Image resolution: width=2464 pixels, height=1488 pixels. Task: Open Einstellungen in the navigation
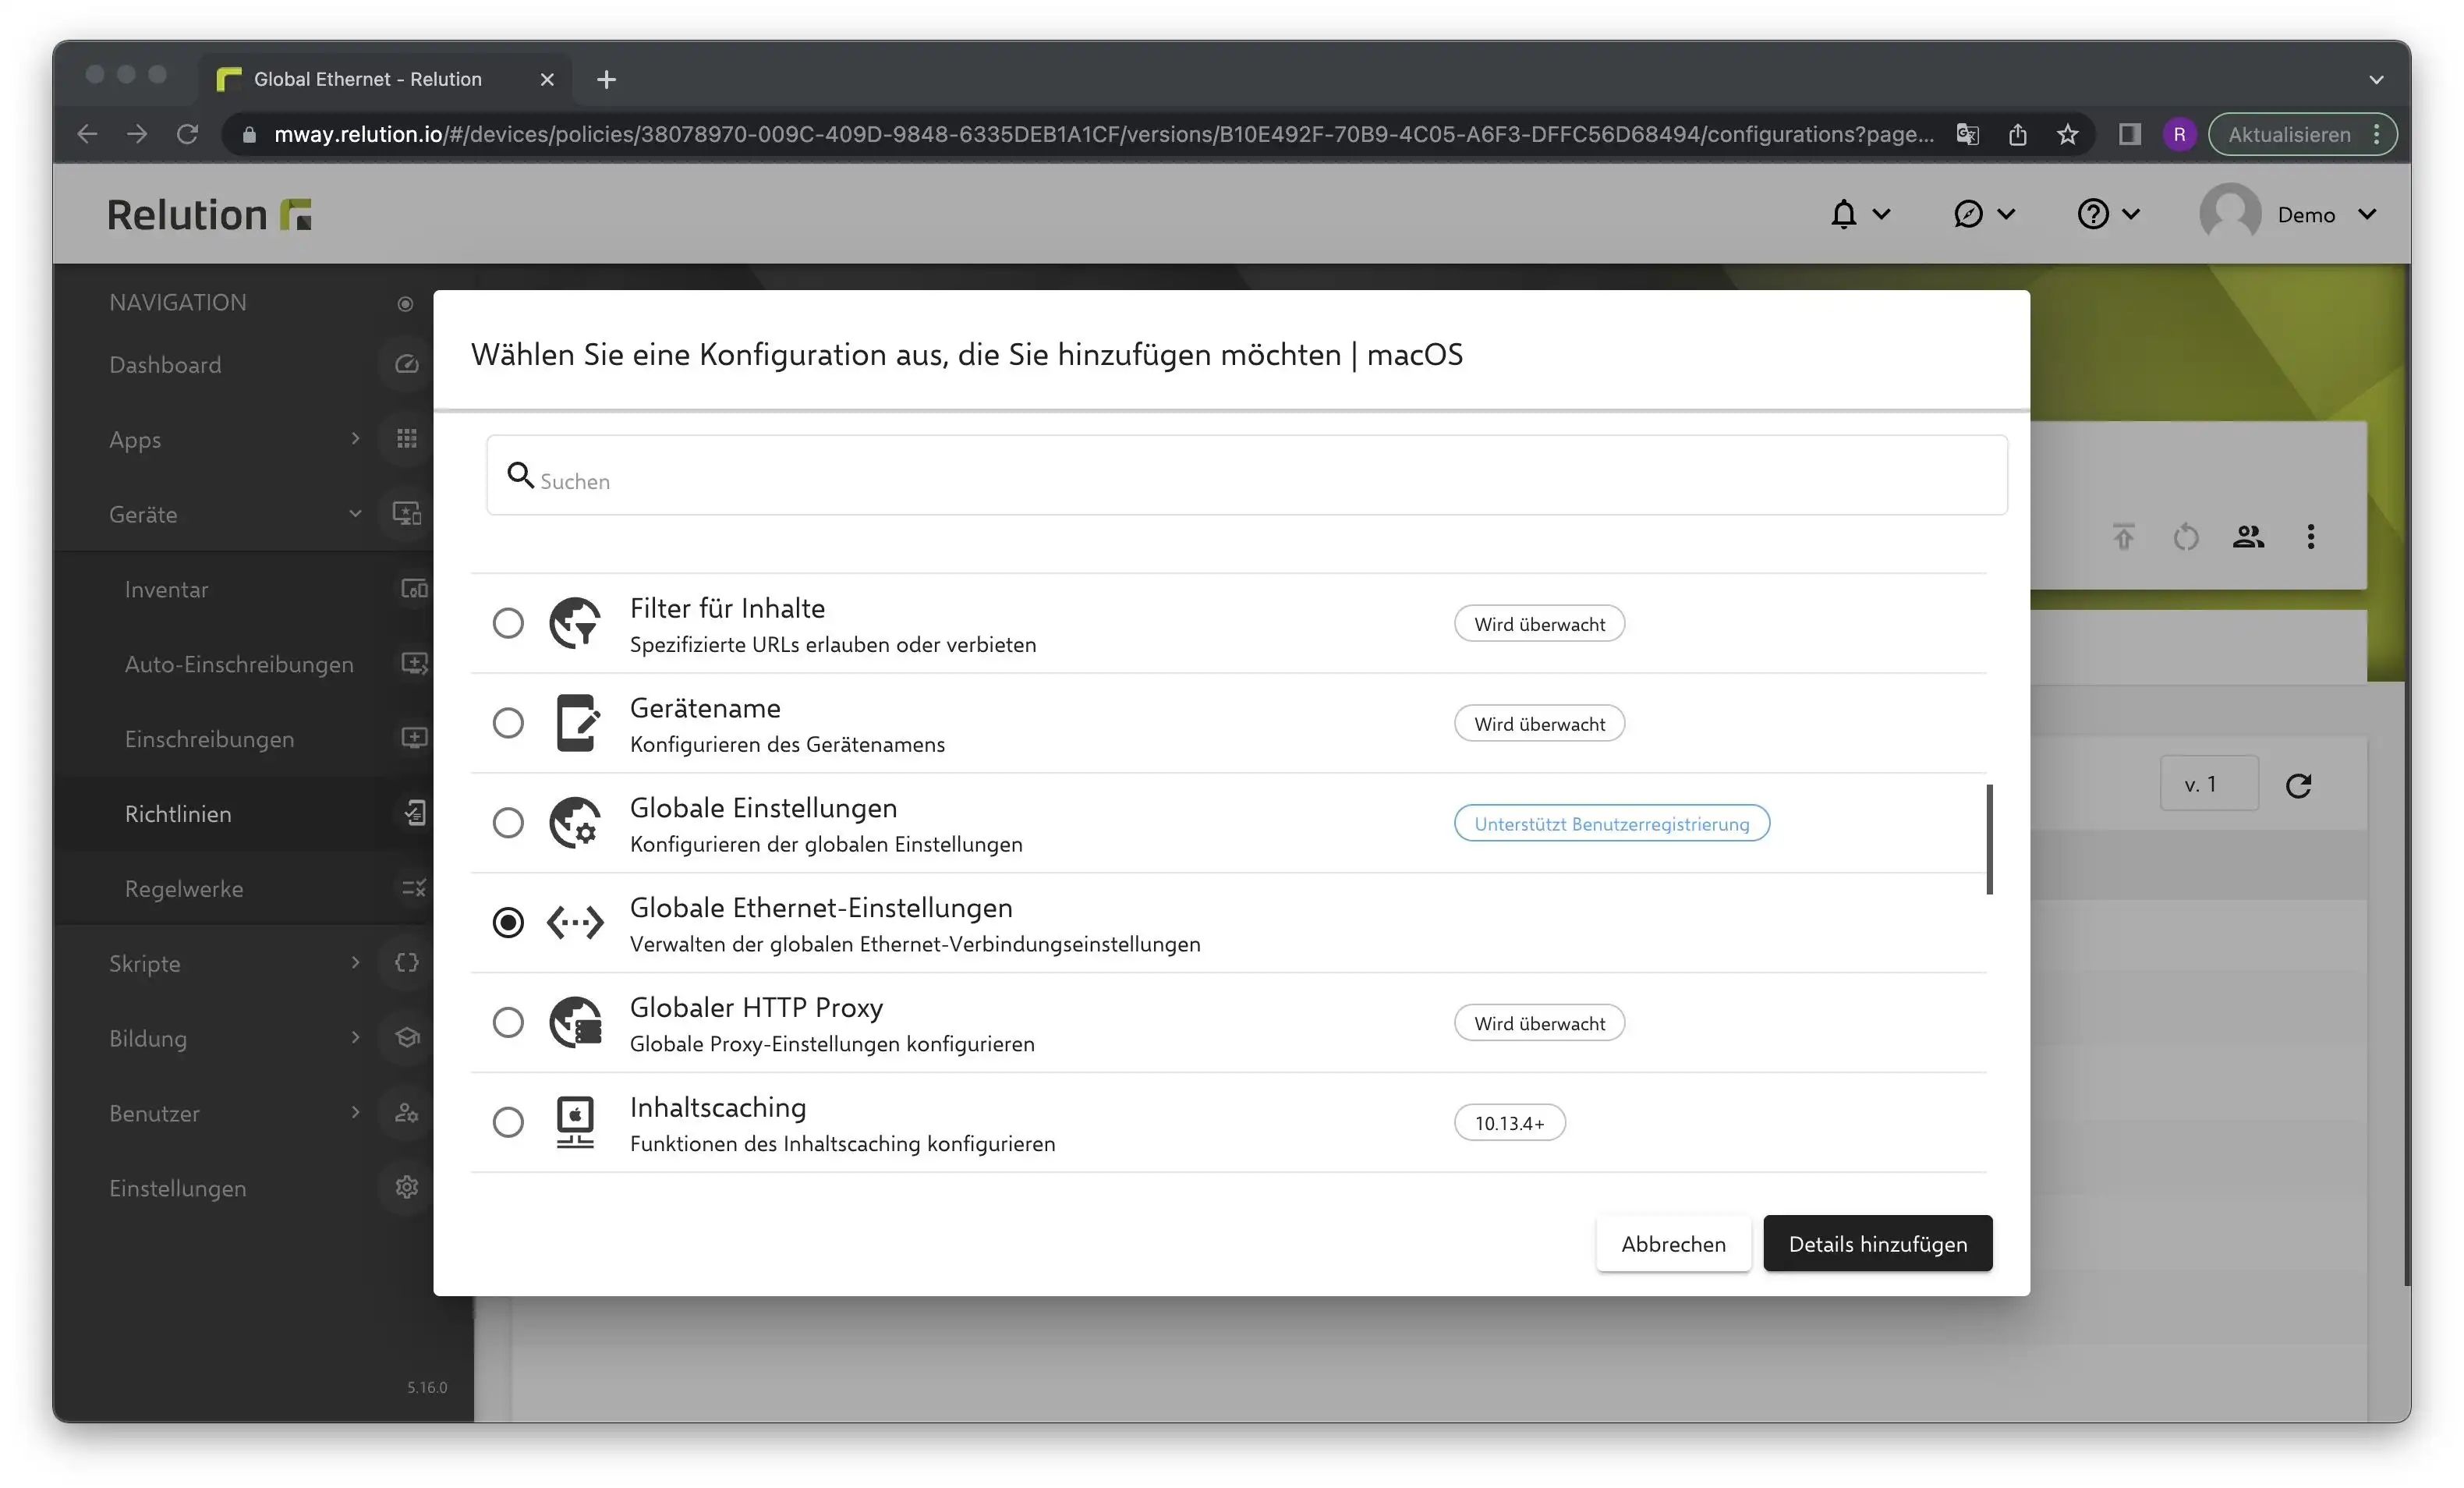tap(177, 1188)
